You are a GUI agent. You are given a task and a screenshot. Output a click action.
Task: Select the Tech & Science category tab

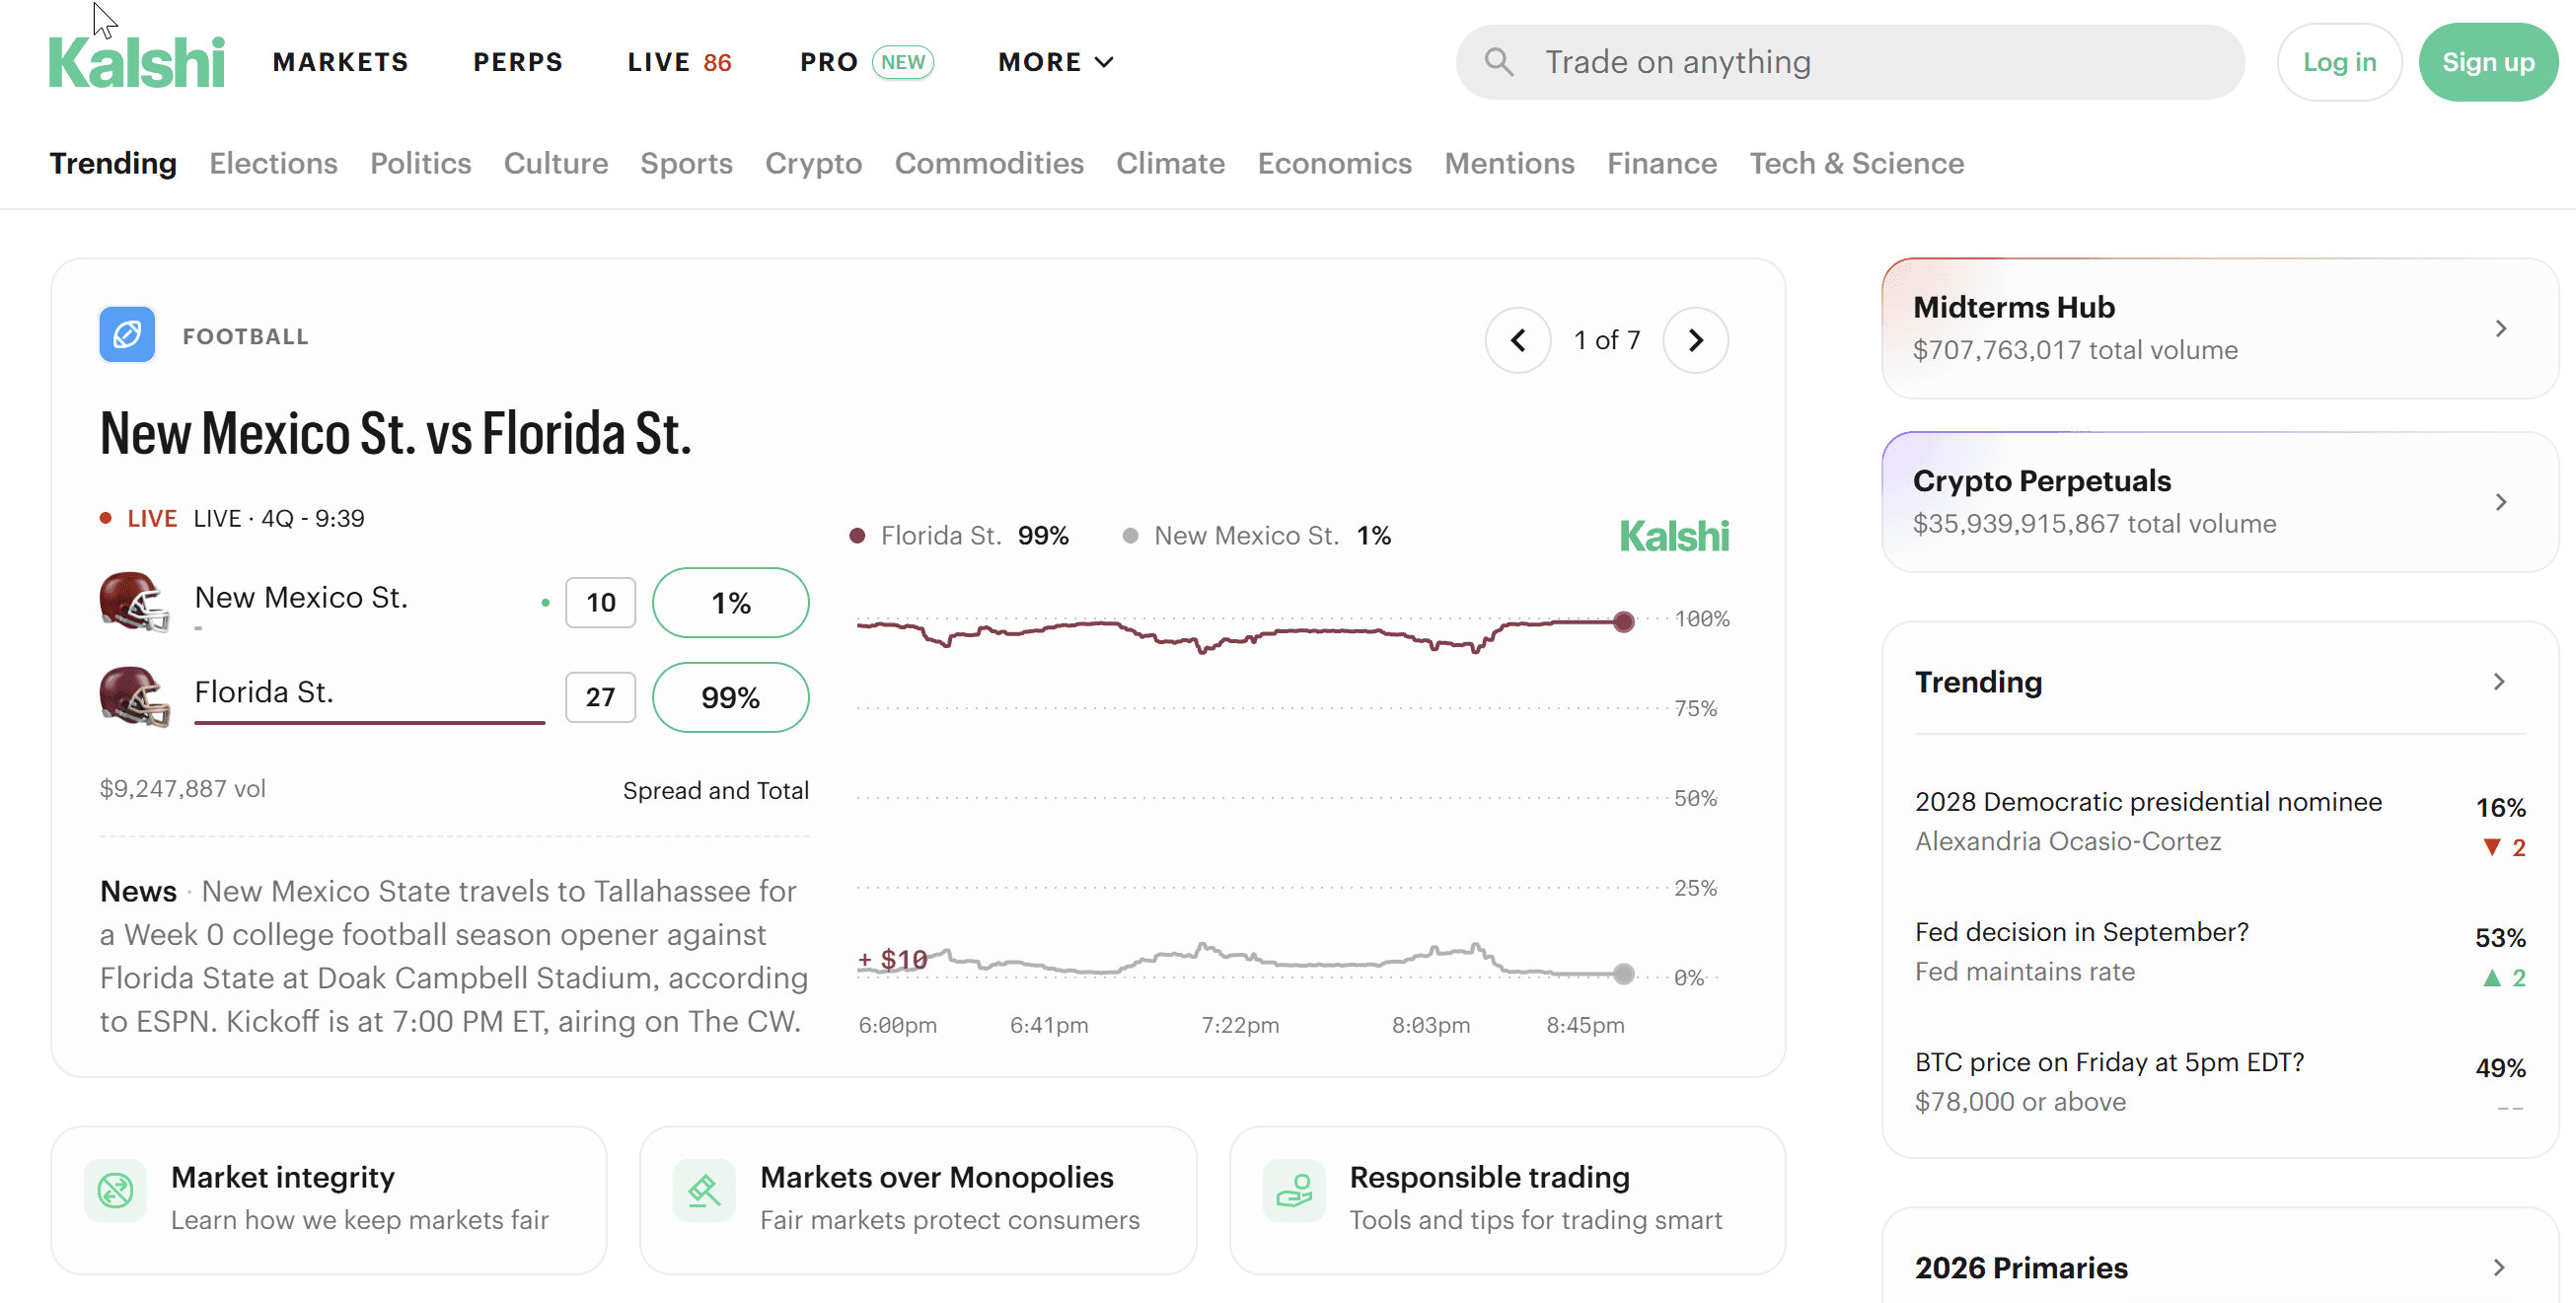click(1856, 163)
